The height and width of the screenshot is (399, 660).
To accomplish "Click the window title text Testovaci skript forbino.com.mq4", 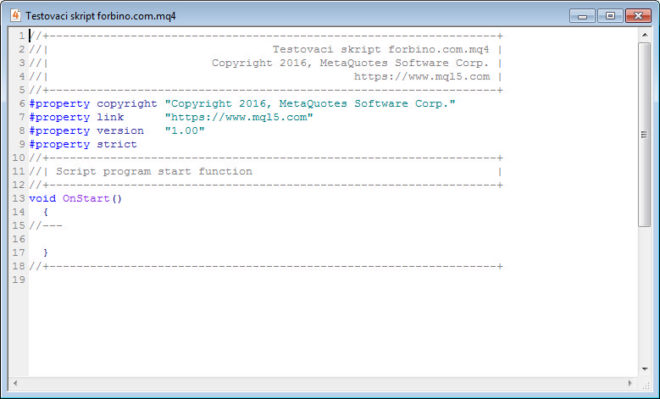I will click(x=101, y=16).
